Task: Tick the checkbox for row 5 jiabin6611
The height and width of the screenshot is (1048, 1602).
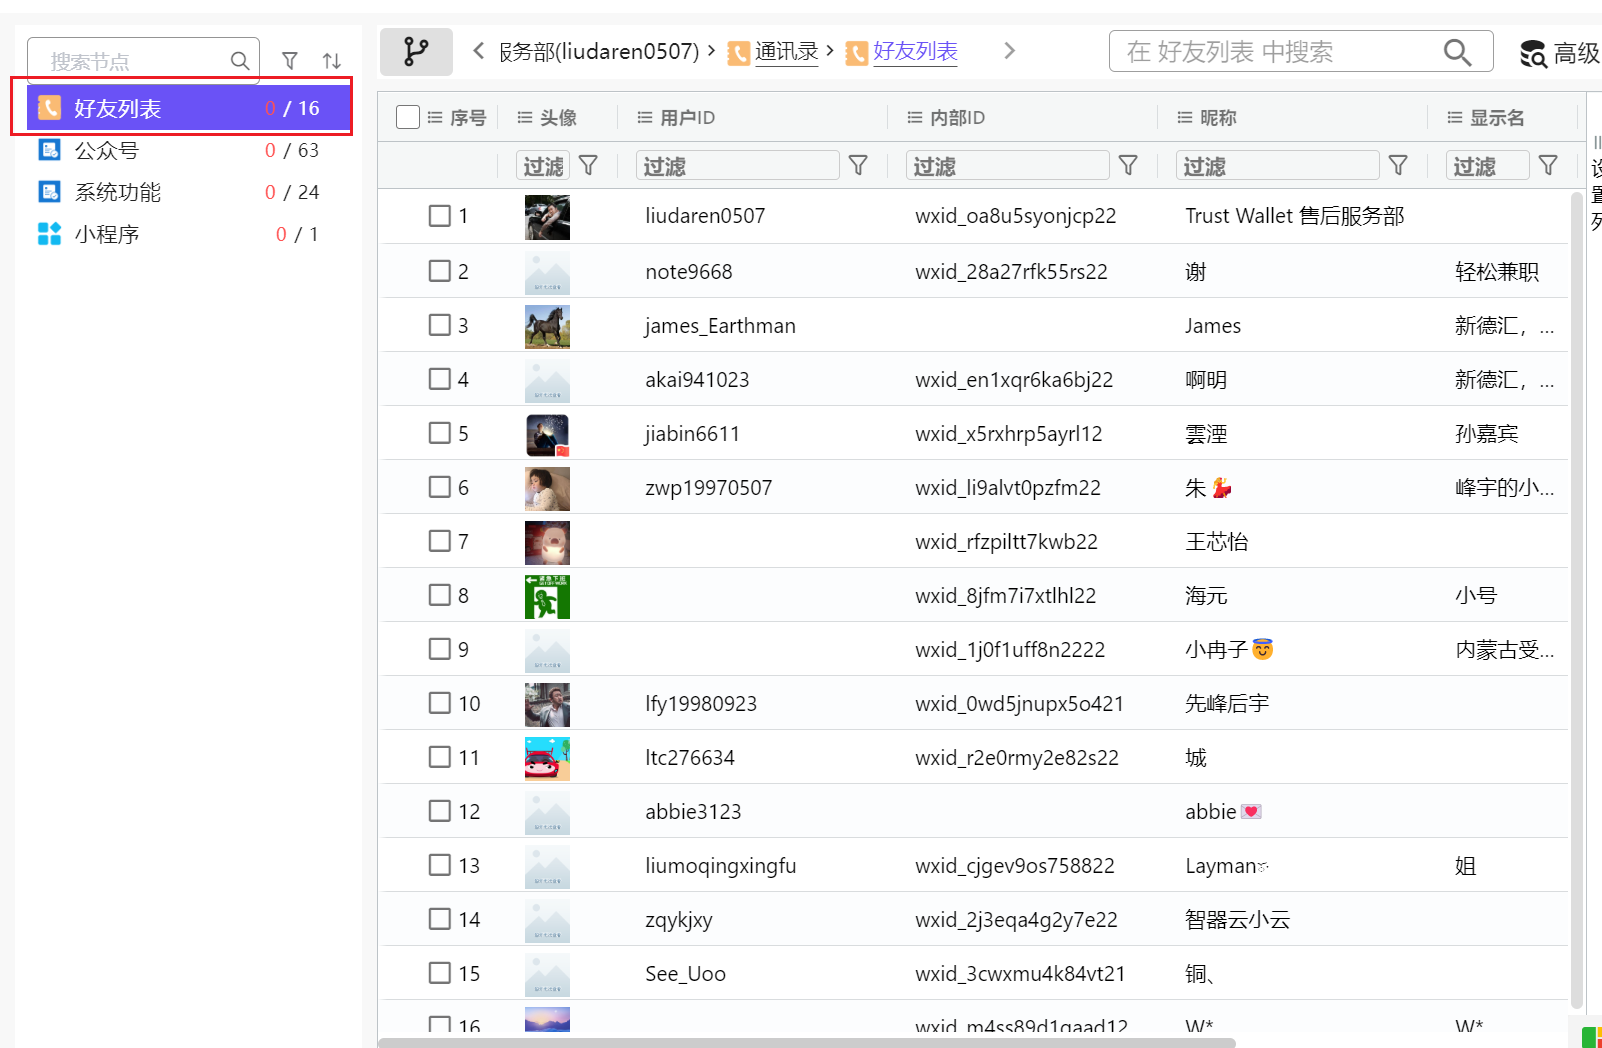Action: coord(439,433)
